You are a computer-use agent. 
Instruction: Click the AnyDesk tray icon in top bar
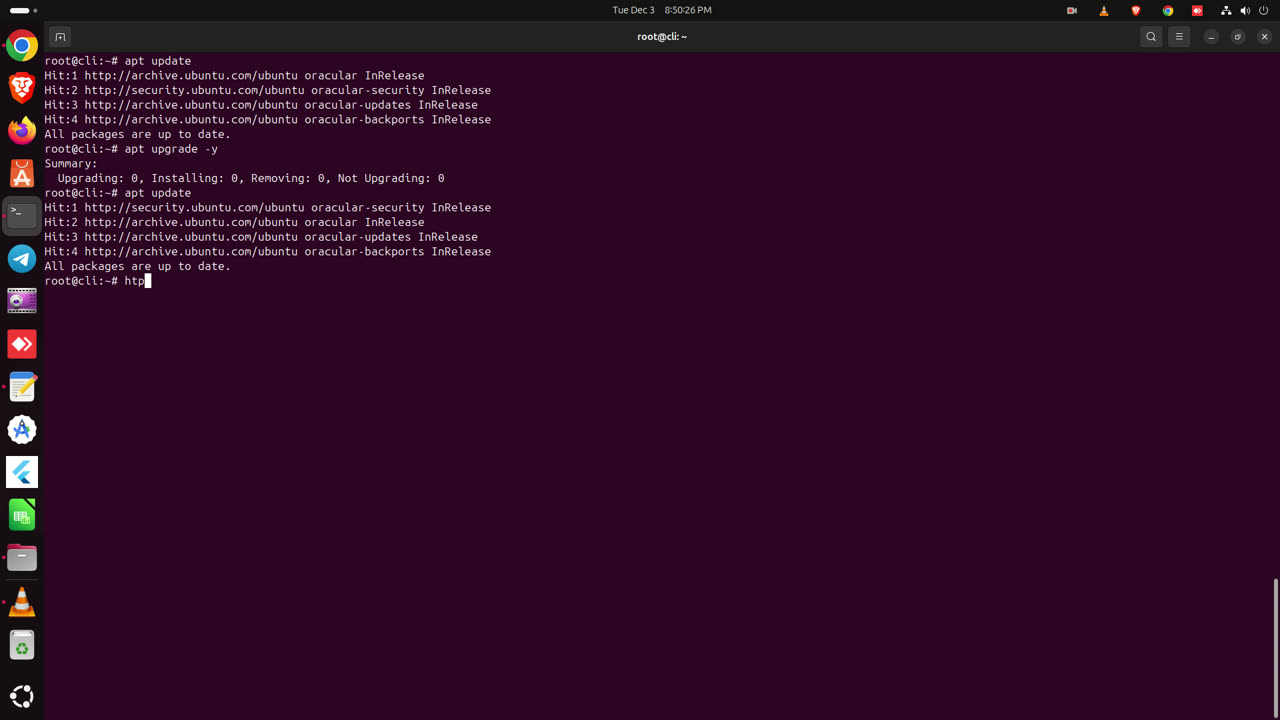[x=1197, y=10]
